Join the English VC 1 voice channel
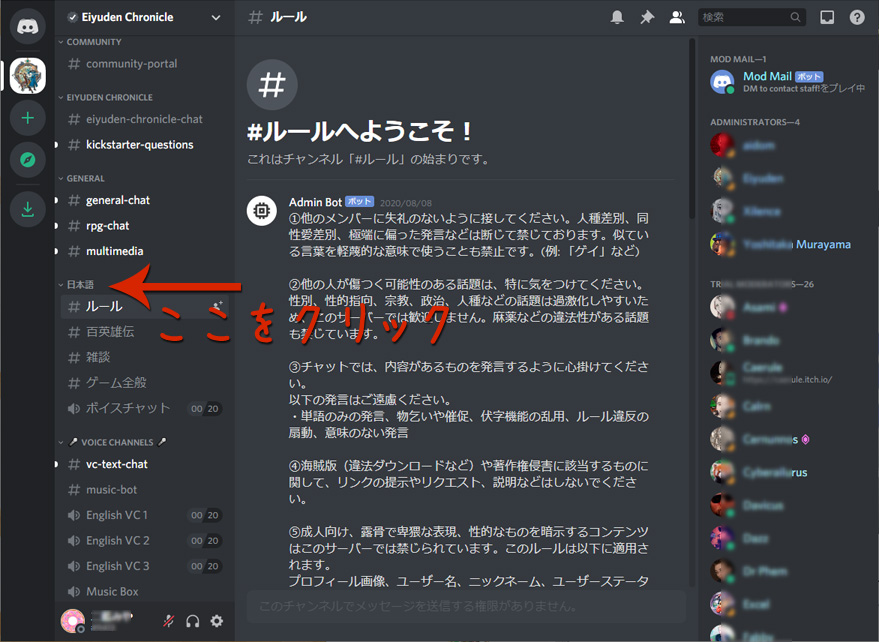The image size is (879, 642). [145, 515]
